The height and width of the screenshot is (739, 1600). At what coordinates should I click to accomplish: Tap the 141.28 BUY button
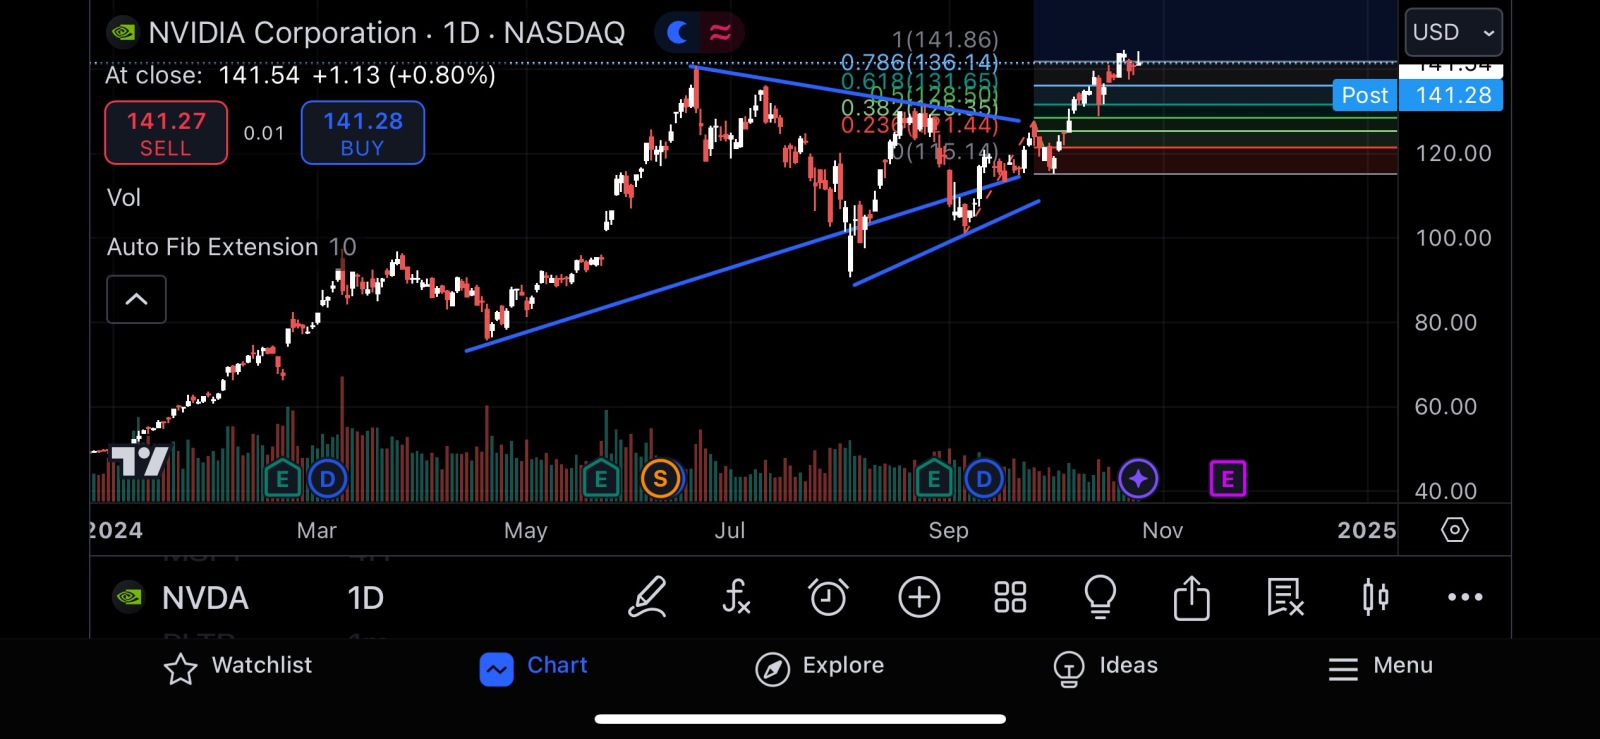tap(363, 132)
